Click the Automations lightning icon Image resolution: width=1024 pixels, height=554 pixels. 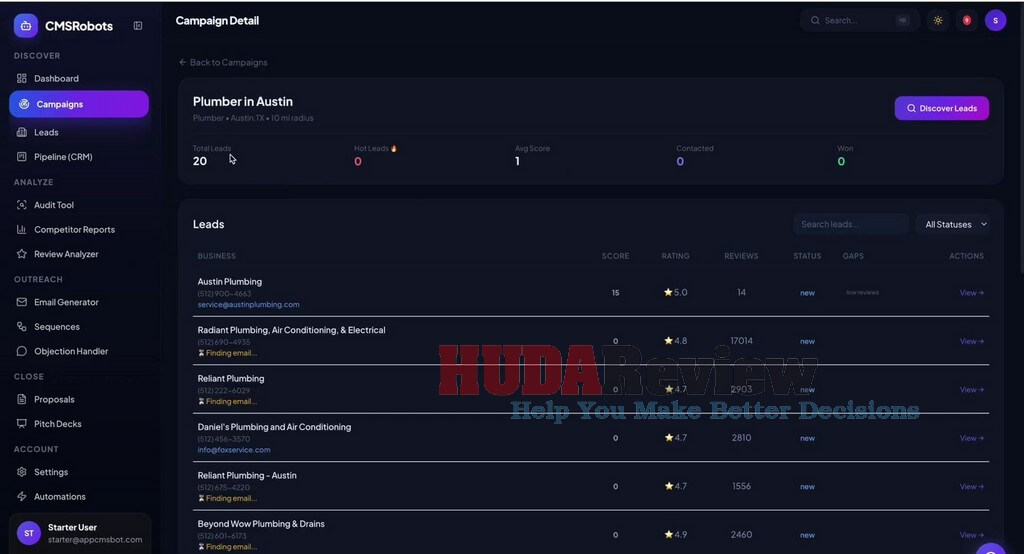[22, 497]
